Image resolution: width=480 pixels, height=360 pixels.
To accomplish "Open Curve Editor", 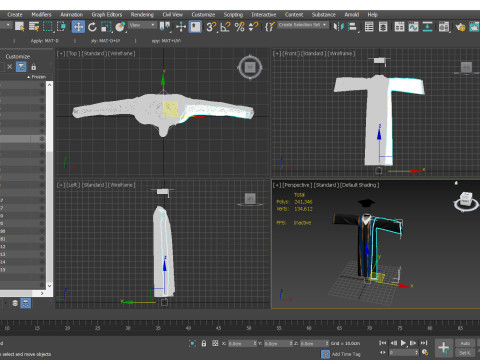I will coord(413,27).
